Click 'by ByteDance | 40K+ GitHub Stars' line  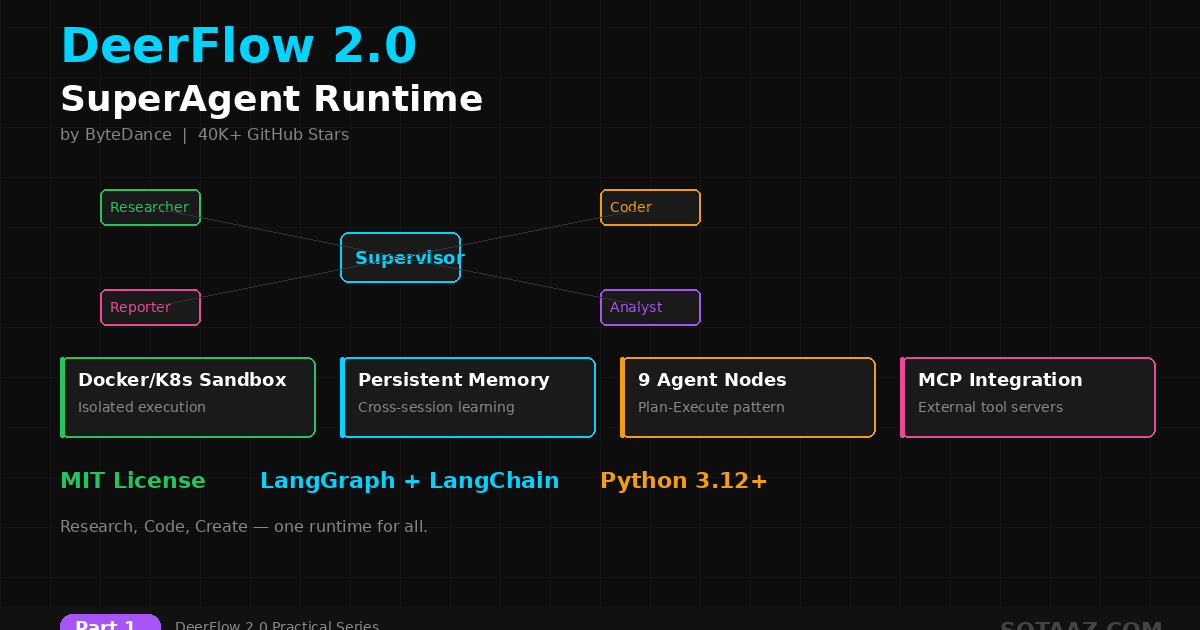(x=205, y=135)
